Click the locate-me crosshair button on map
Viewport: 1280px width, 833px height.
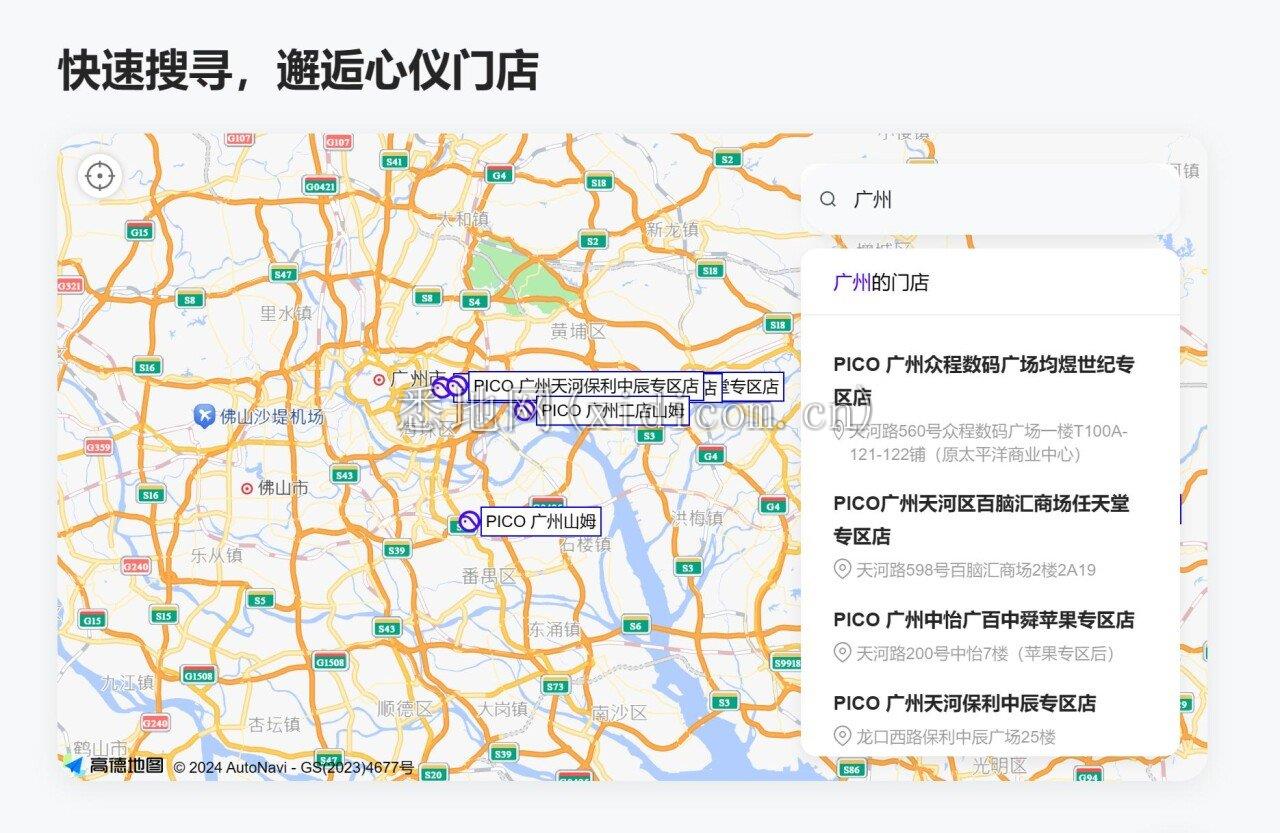click(x=99, y=177)
